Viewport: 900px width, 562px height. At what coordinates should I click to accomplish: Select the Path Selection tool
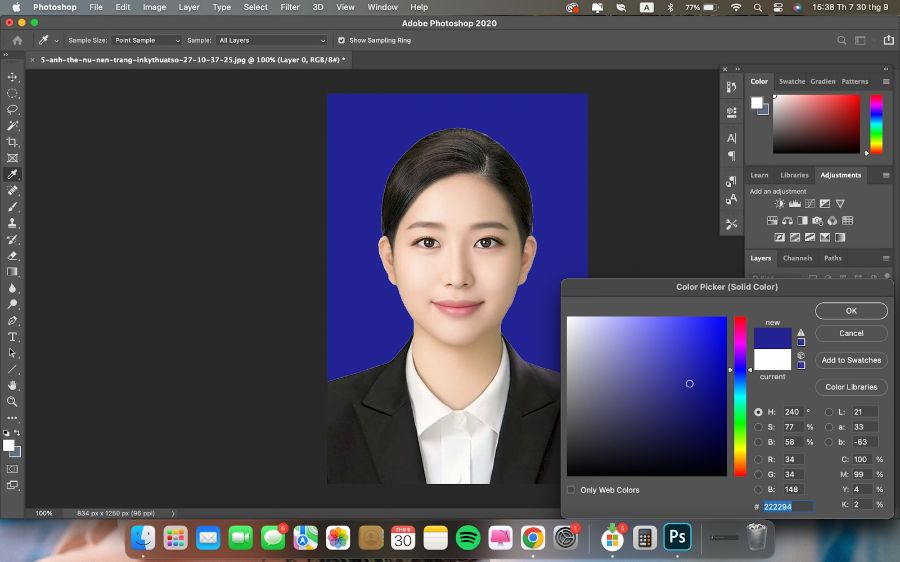point(12,353)
